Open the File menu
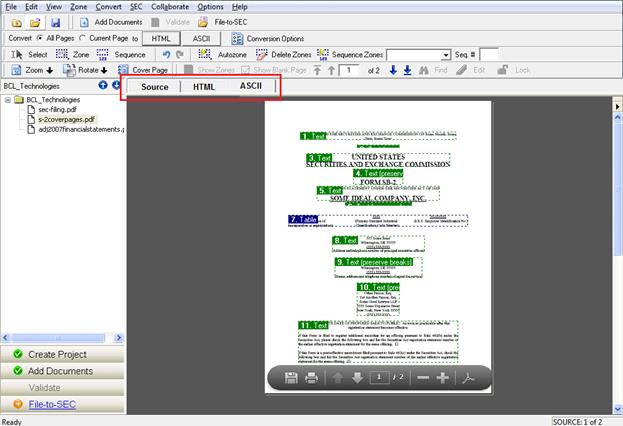The height and width of the screenshot is (426, 623). point(11,7)
